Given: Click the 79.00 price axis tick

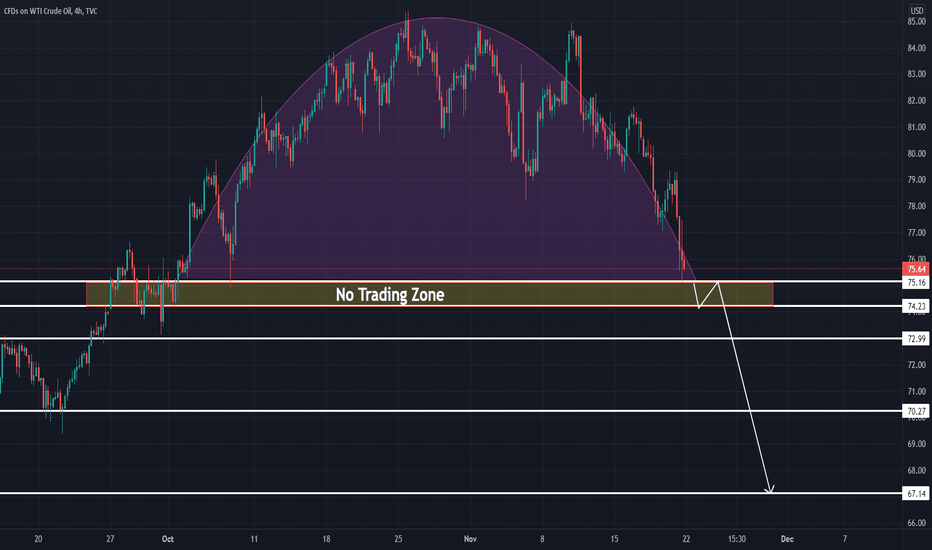Looking at the screenshot, I should pos(916,180).
